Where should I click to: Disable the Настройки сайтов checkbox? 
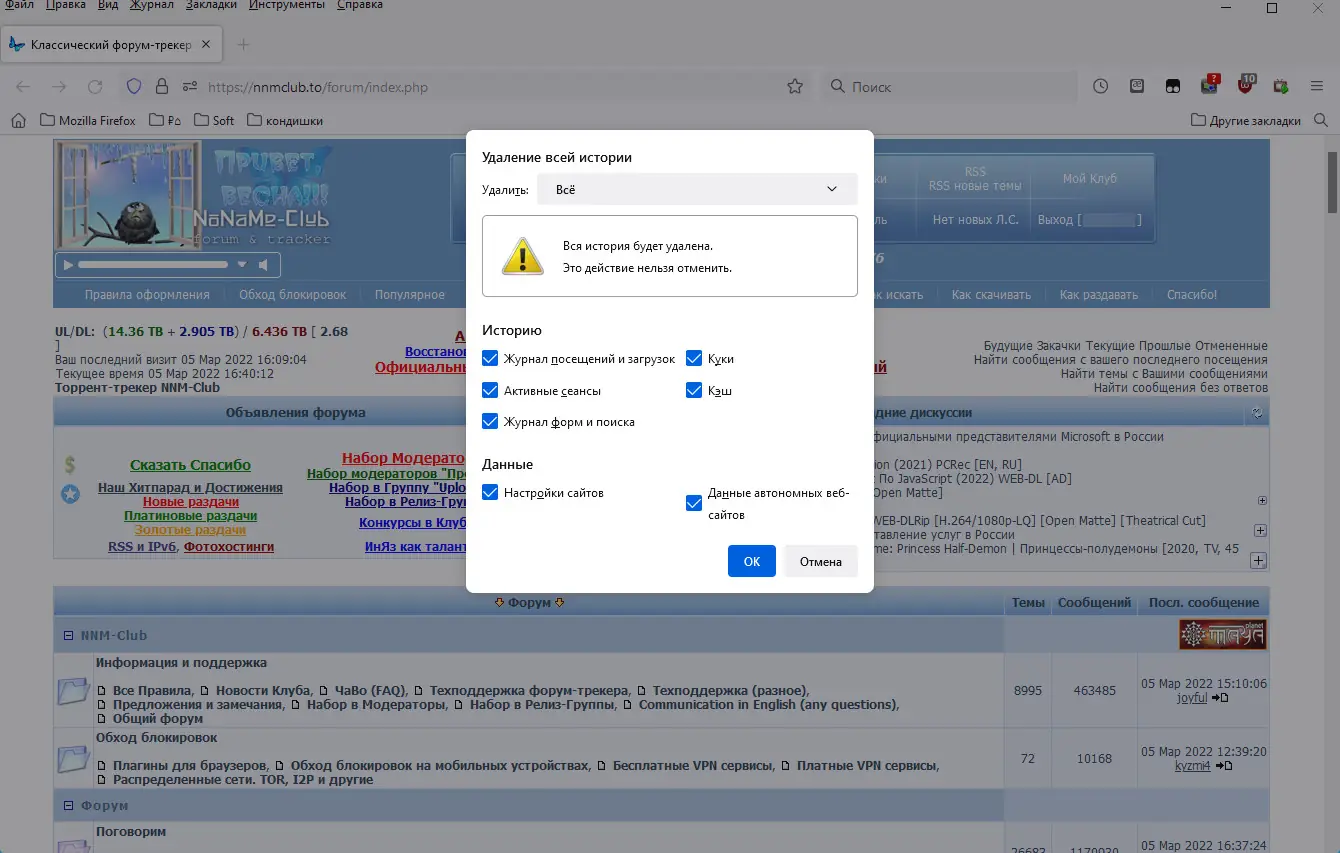pos(490,492)
